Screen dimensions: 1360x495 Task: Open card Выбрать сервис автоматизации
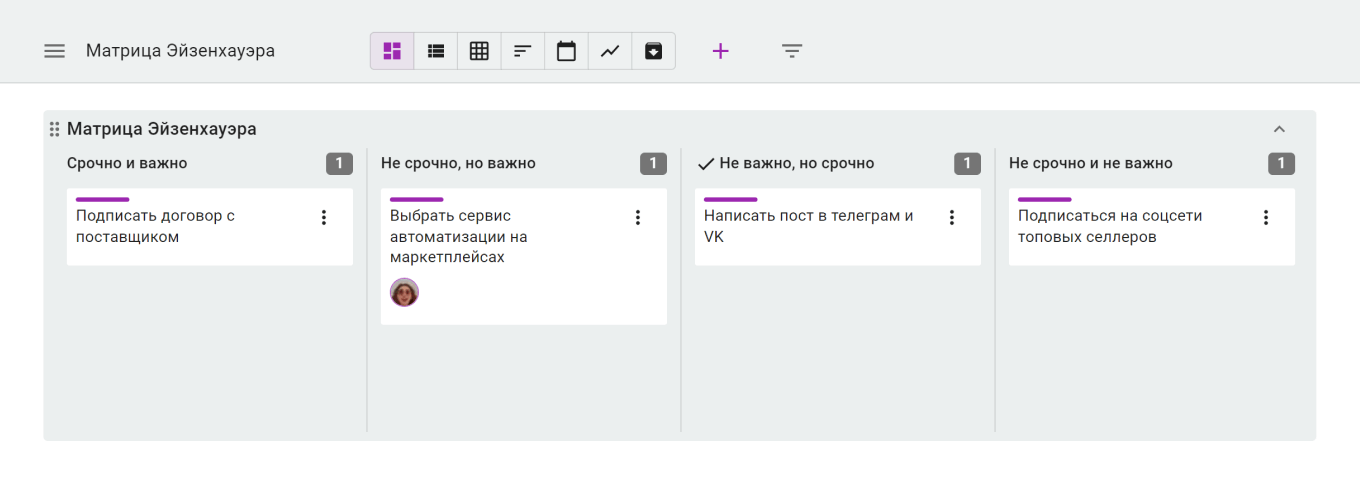tap(524, 256)
